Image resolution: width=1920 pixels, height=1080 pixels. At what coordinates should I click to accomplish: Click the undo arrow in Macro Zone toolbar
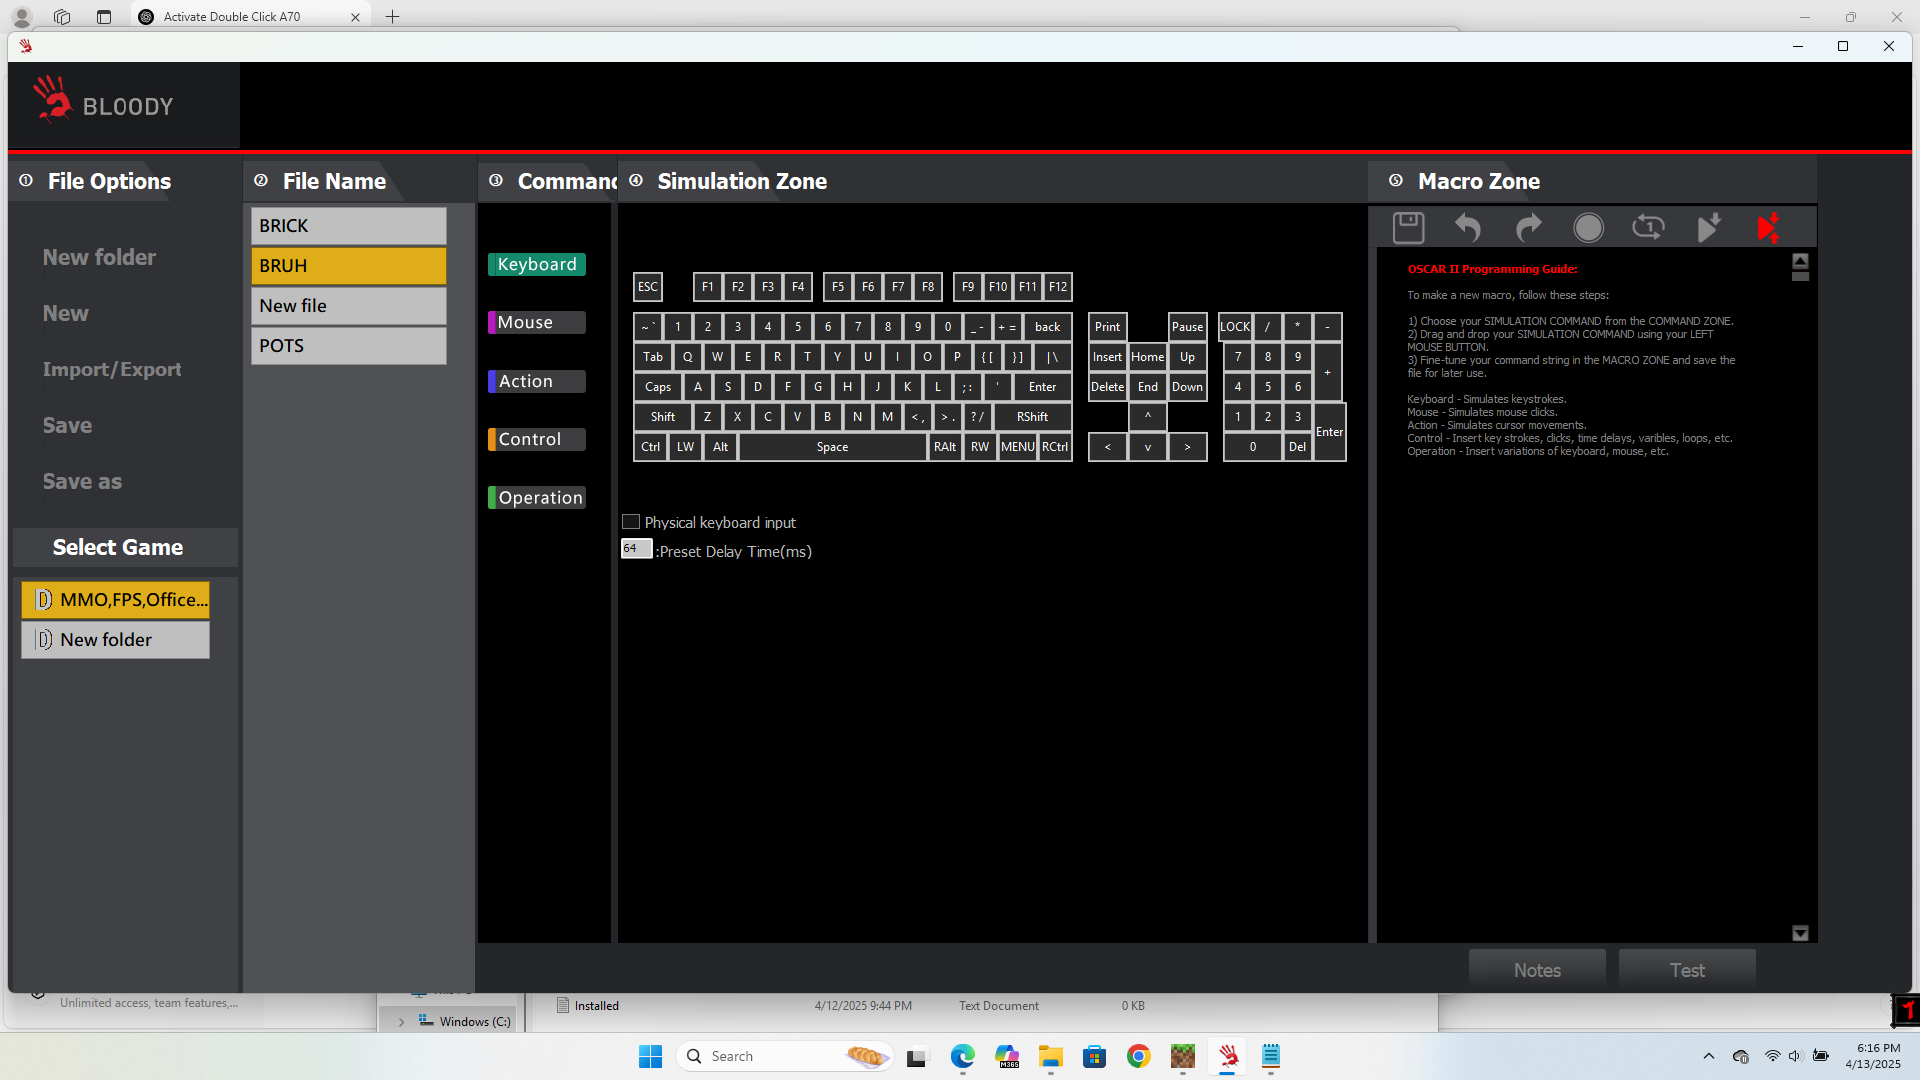pyautogui.click(x=1467, y=228)
